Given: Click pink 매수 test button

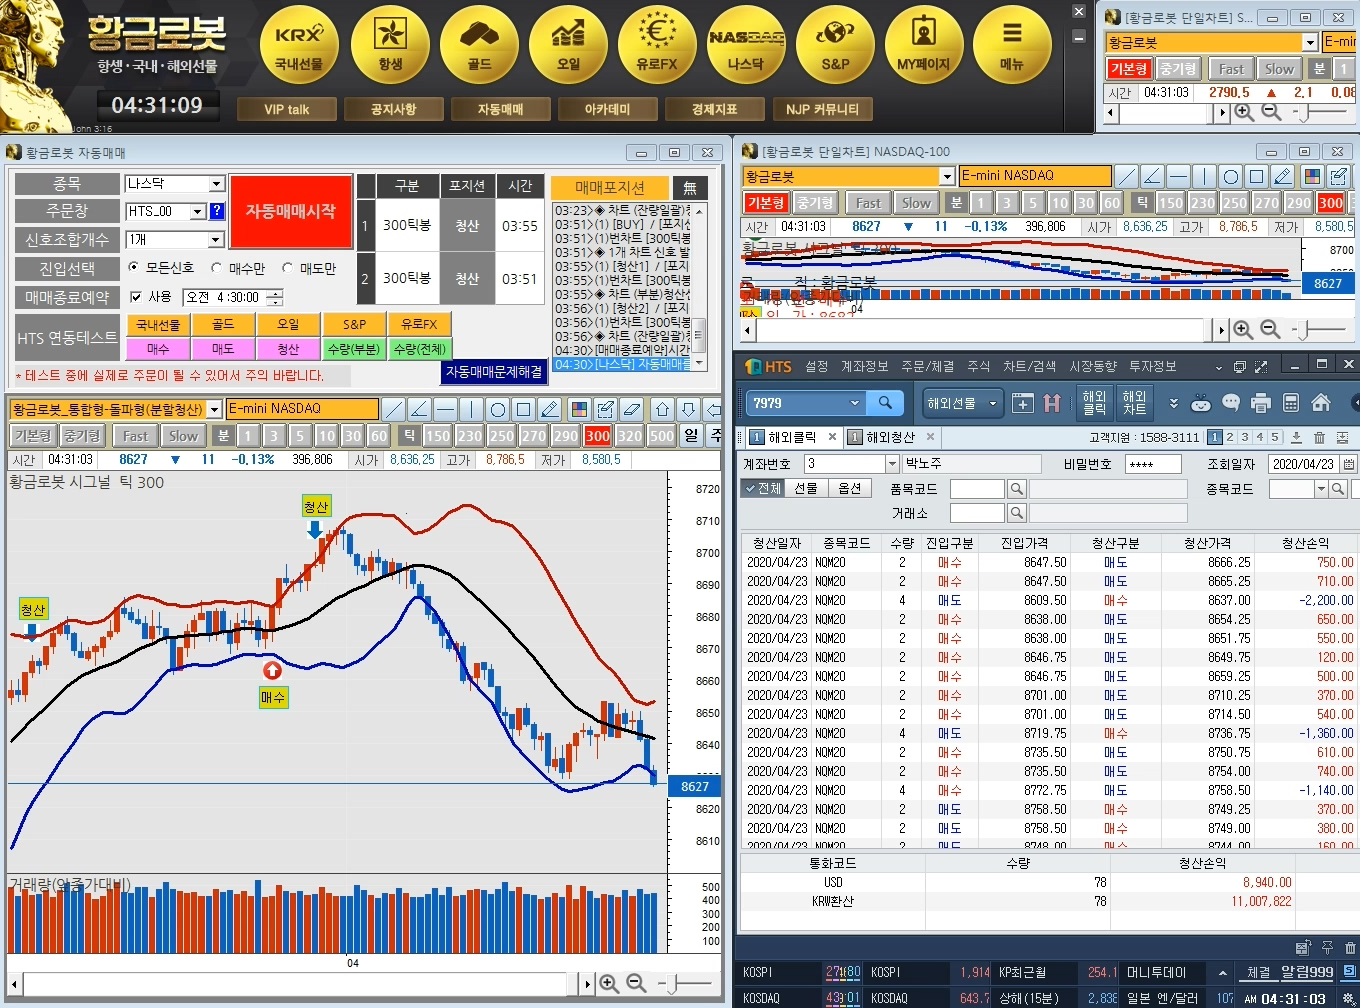Looking at the screenshot, I should [158, 349].
